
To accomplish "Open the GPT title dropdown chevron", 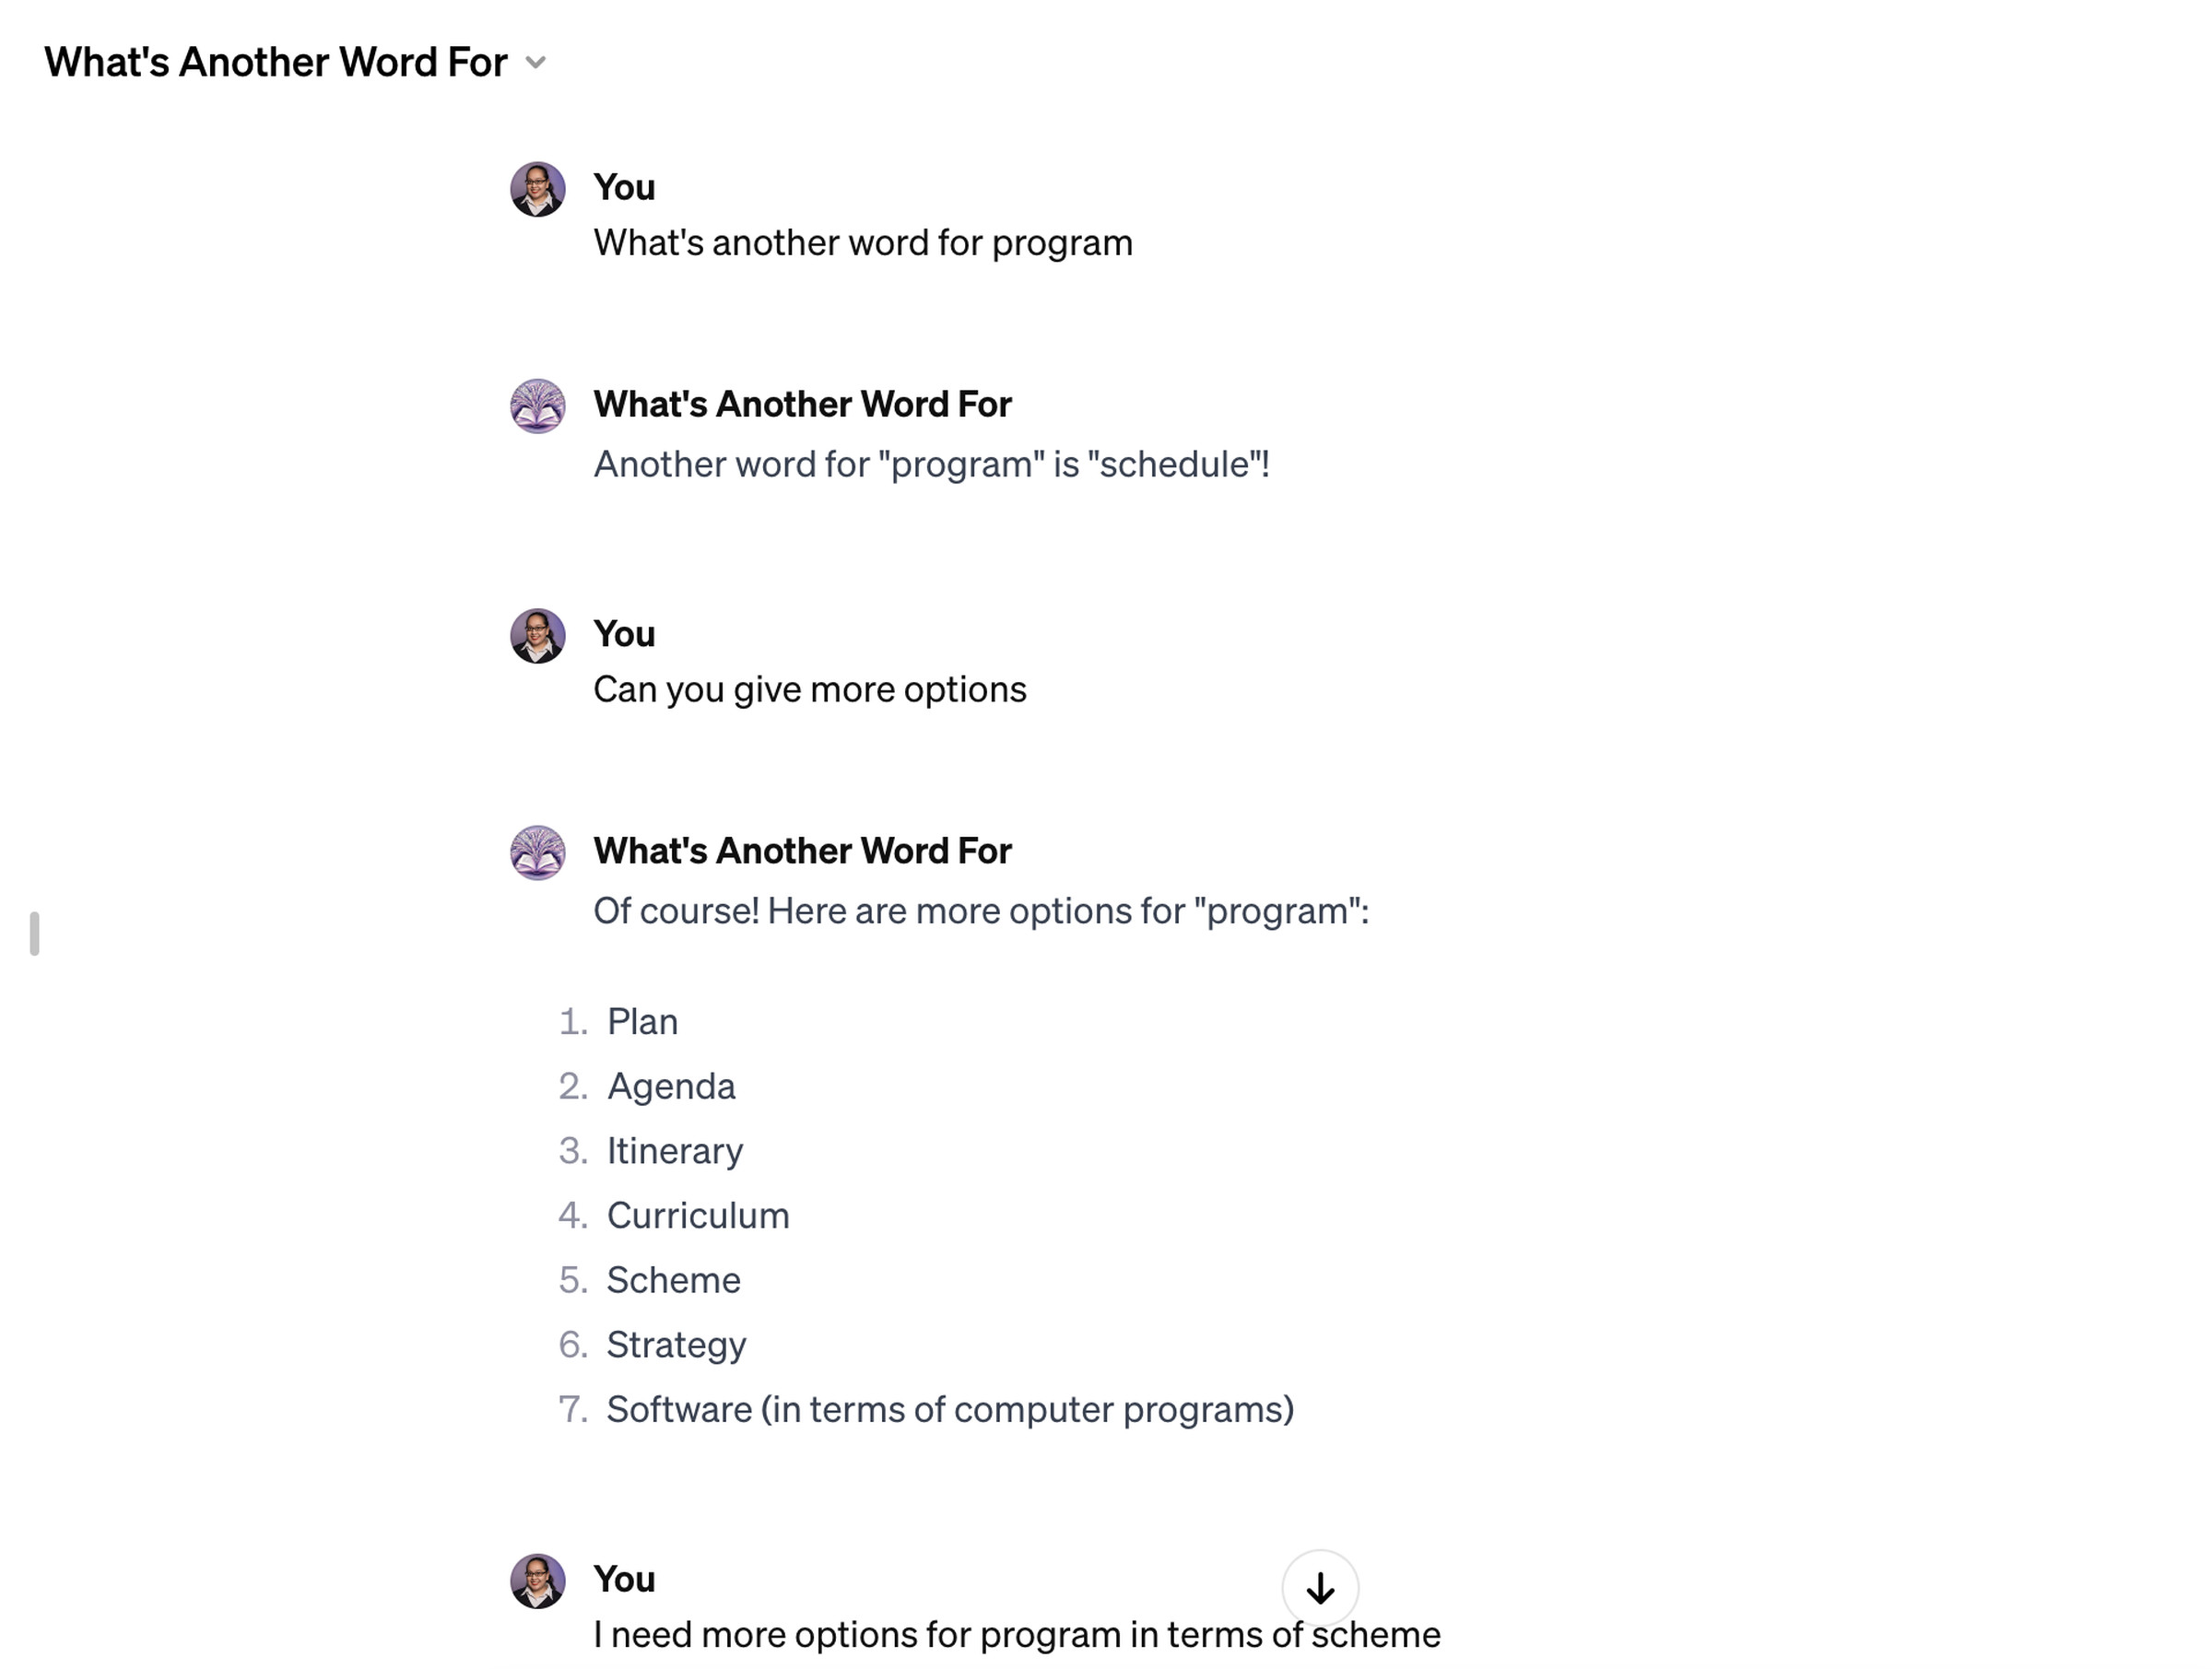I will (x=536, y=63).
